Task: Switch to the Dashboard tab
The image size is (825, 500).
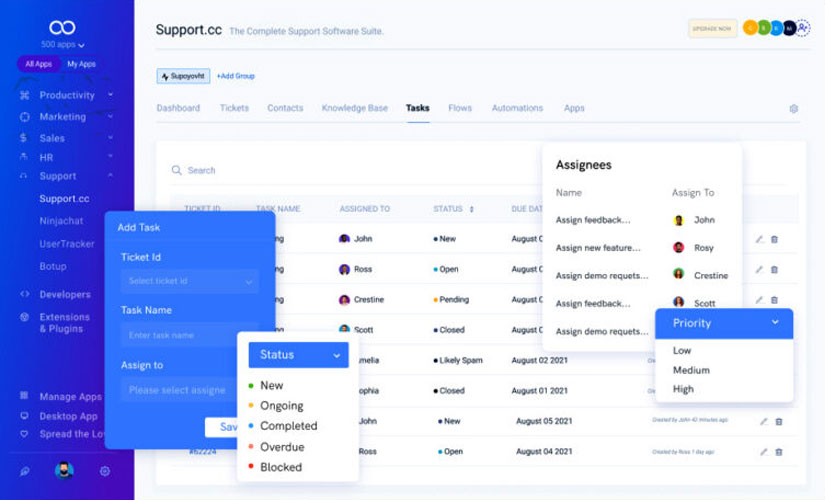Action: (x=178, y=108)
